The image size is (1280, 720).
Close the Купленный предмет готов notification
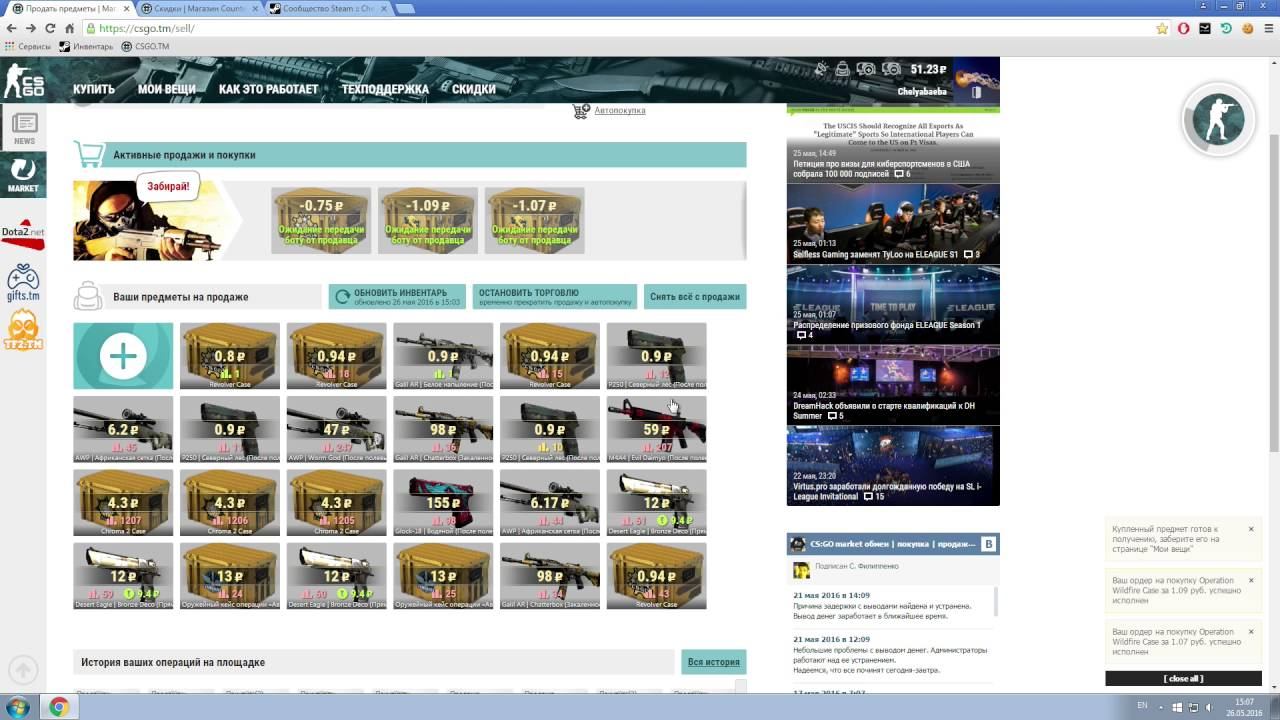point(1250,529)
